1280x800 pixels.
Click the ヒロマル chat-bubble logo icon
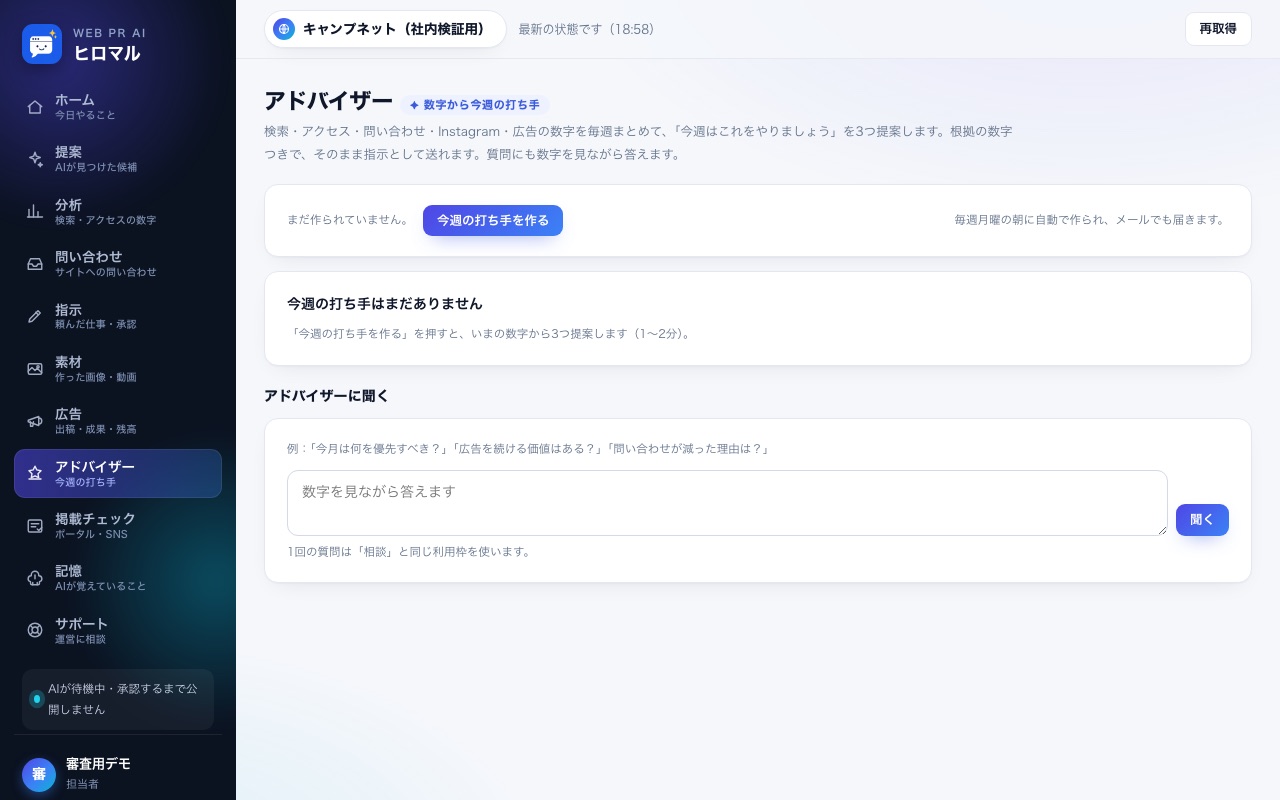[x=42, y=44]
